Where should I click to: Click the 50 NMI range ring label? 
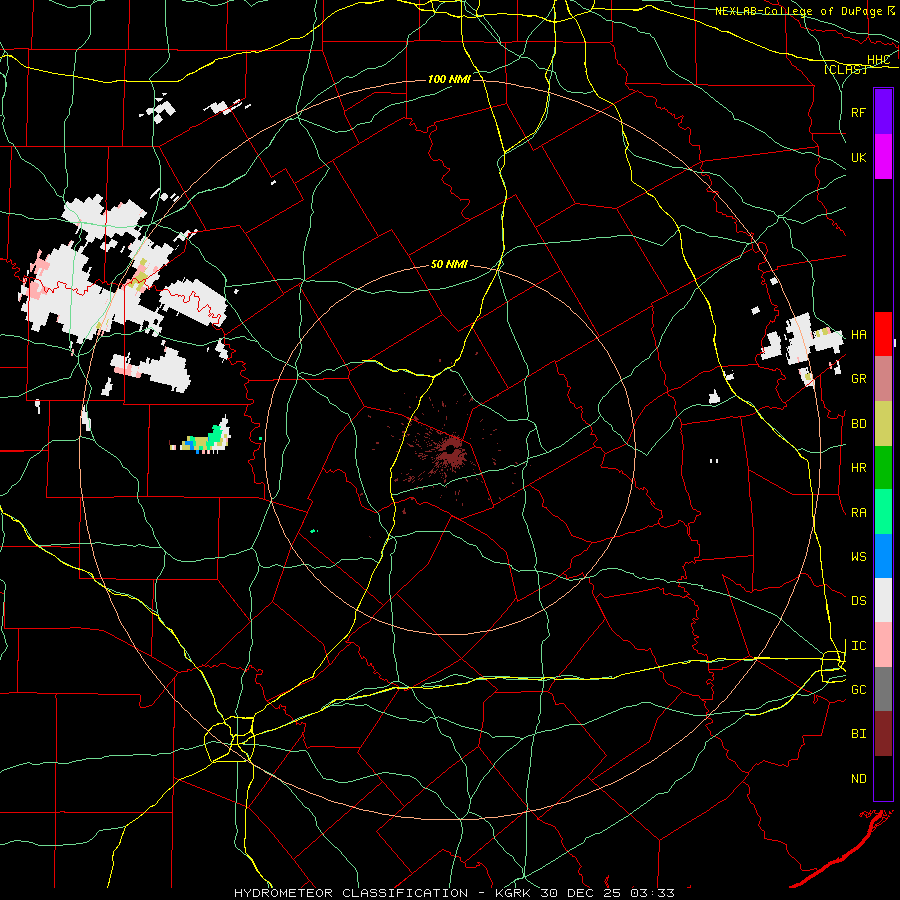[449, 265]
